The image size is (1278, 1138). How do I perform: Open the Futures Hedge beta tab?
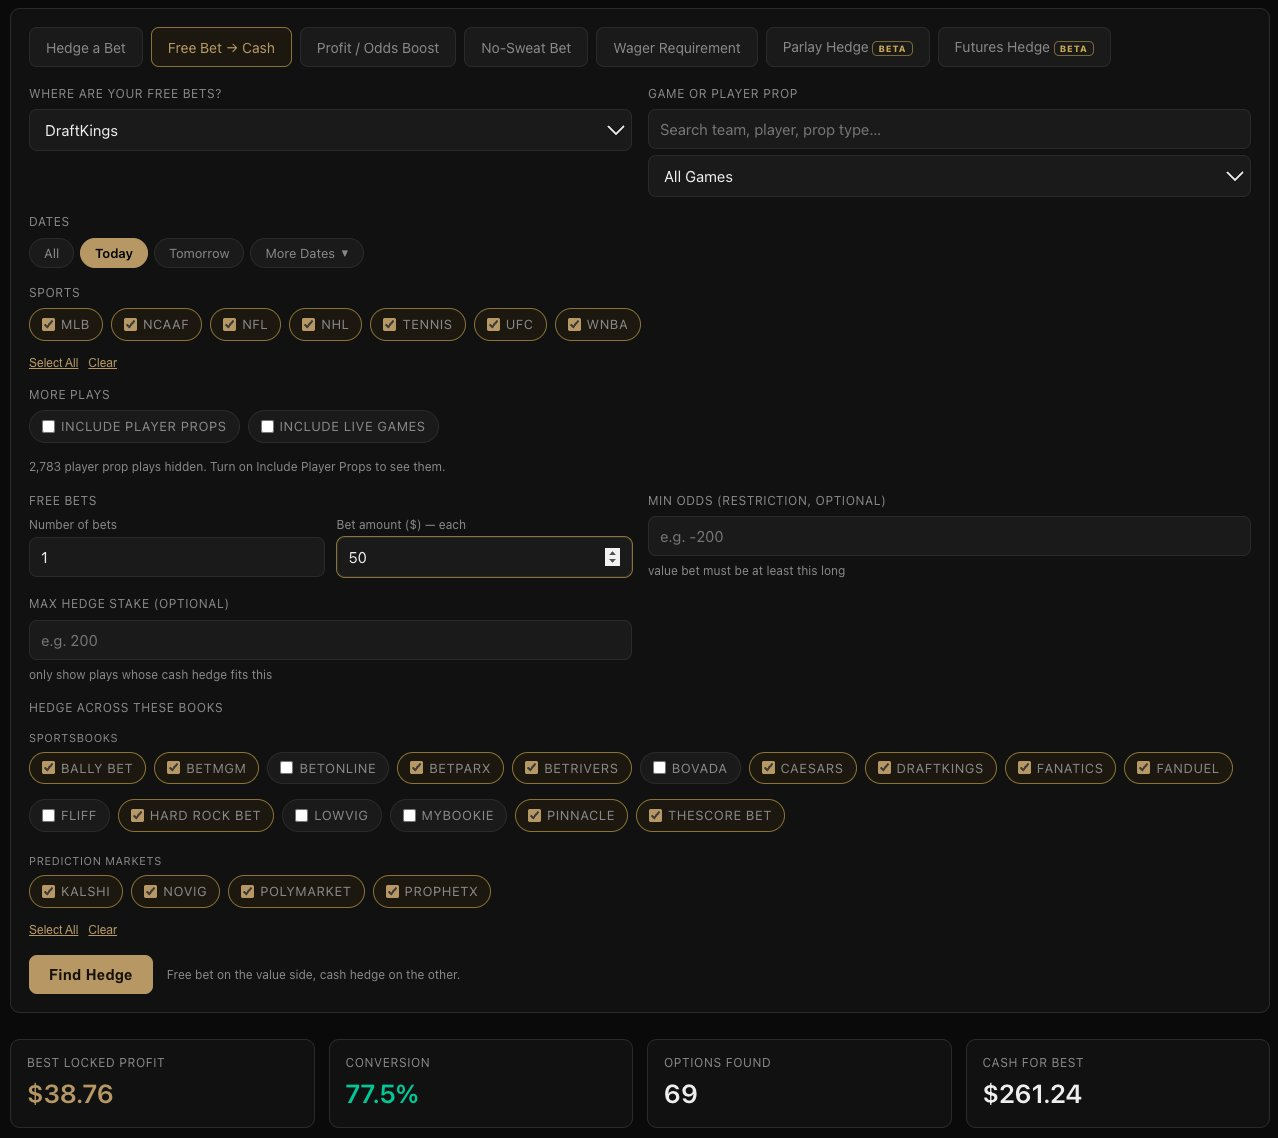coord(1024,47)
